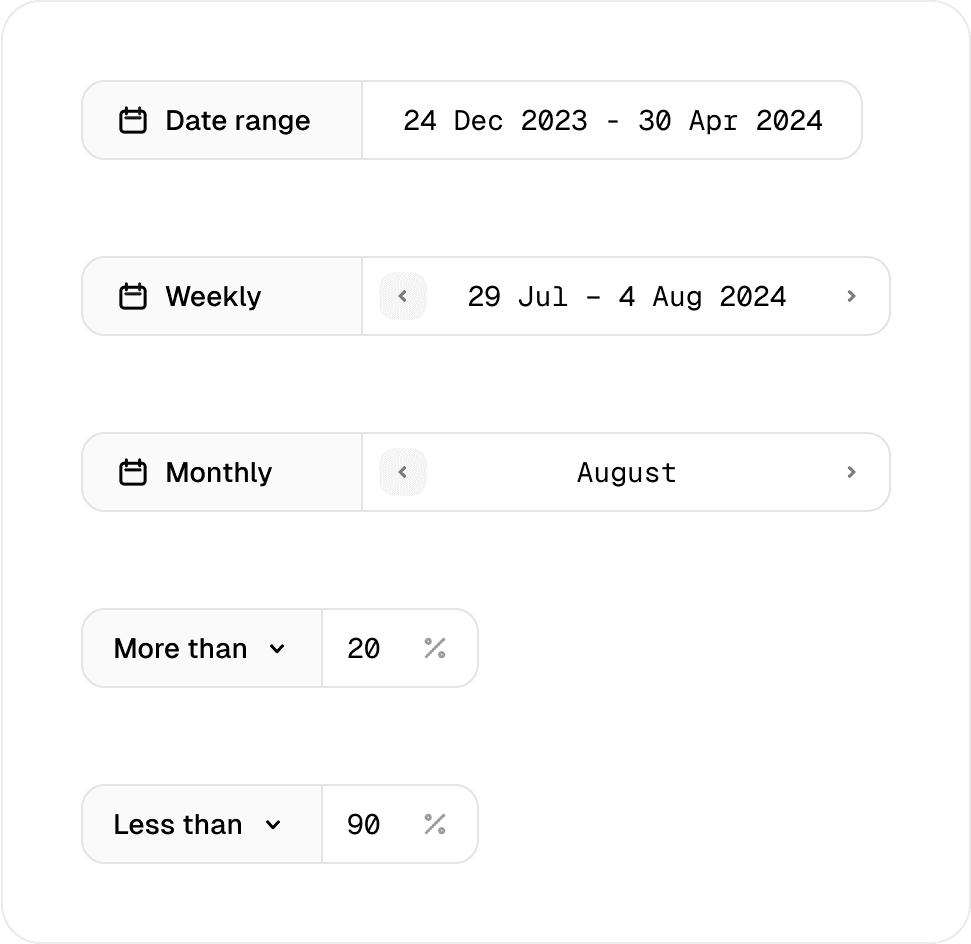The height and width of the screenshot is (944, 971).
Task: Go back to the previous month from August
Action: coord(403,473)
